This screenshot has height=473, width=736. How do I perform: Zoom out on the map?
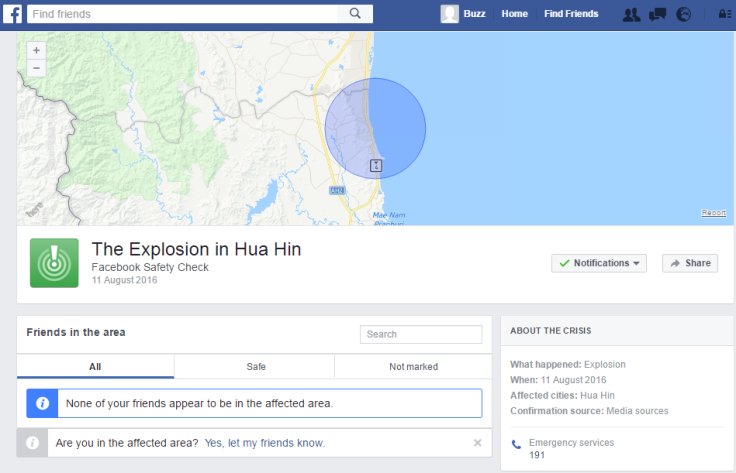coord(36,68)
